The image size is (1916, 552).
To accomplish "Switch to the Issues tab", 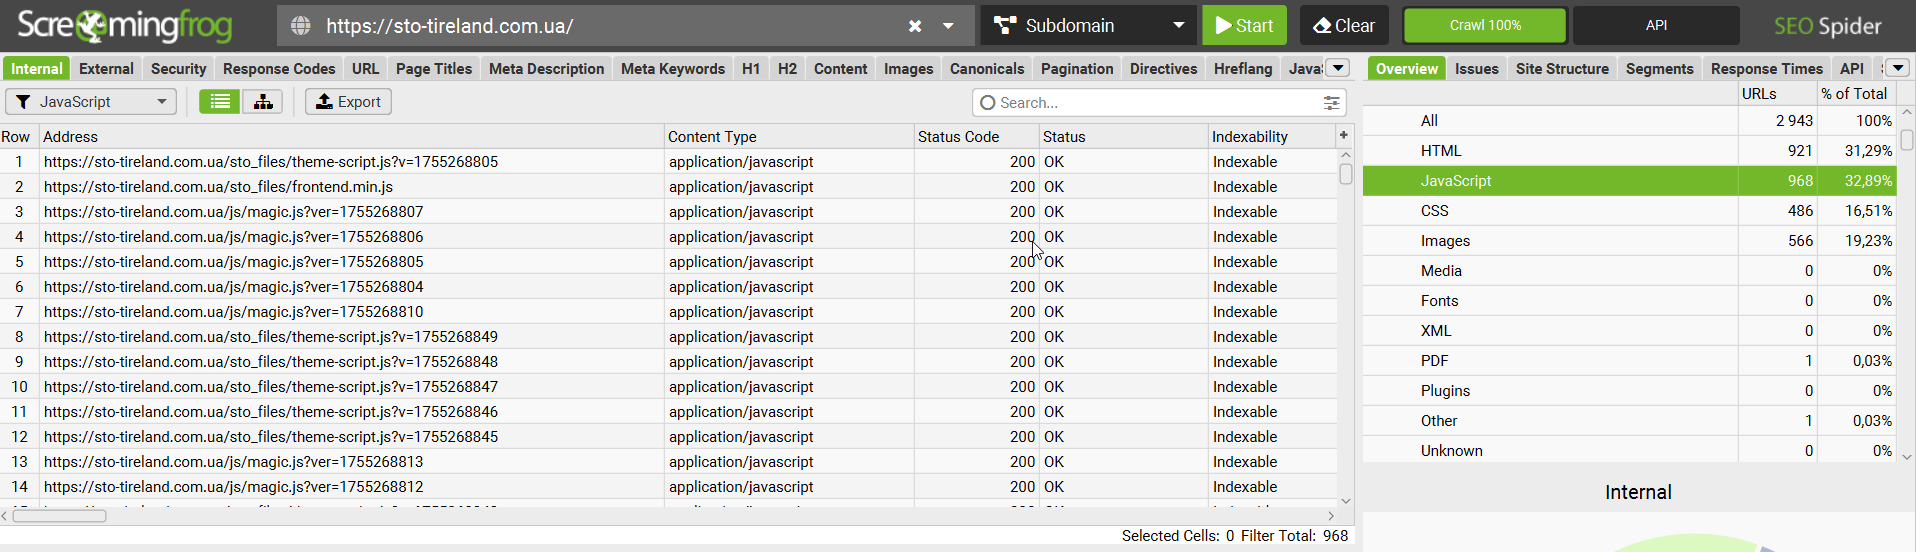I will (1476, 69).
